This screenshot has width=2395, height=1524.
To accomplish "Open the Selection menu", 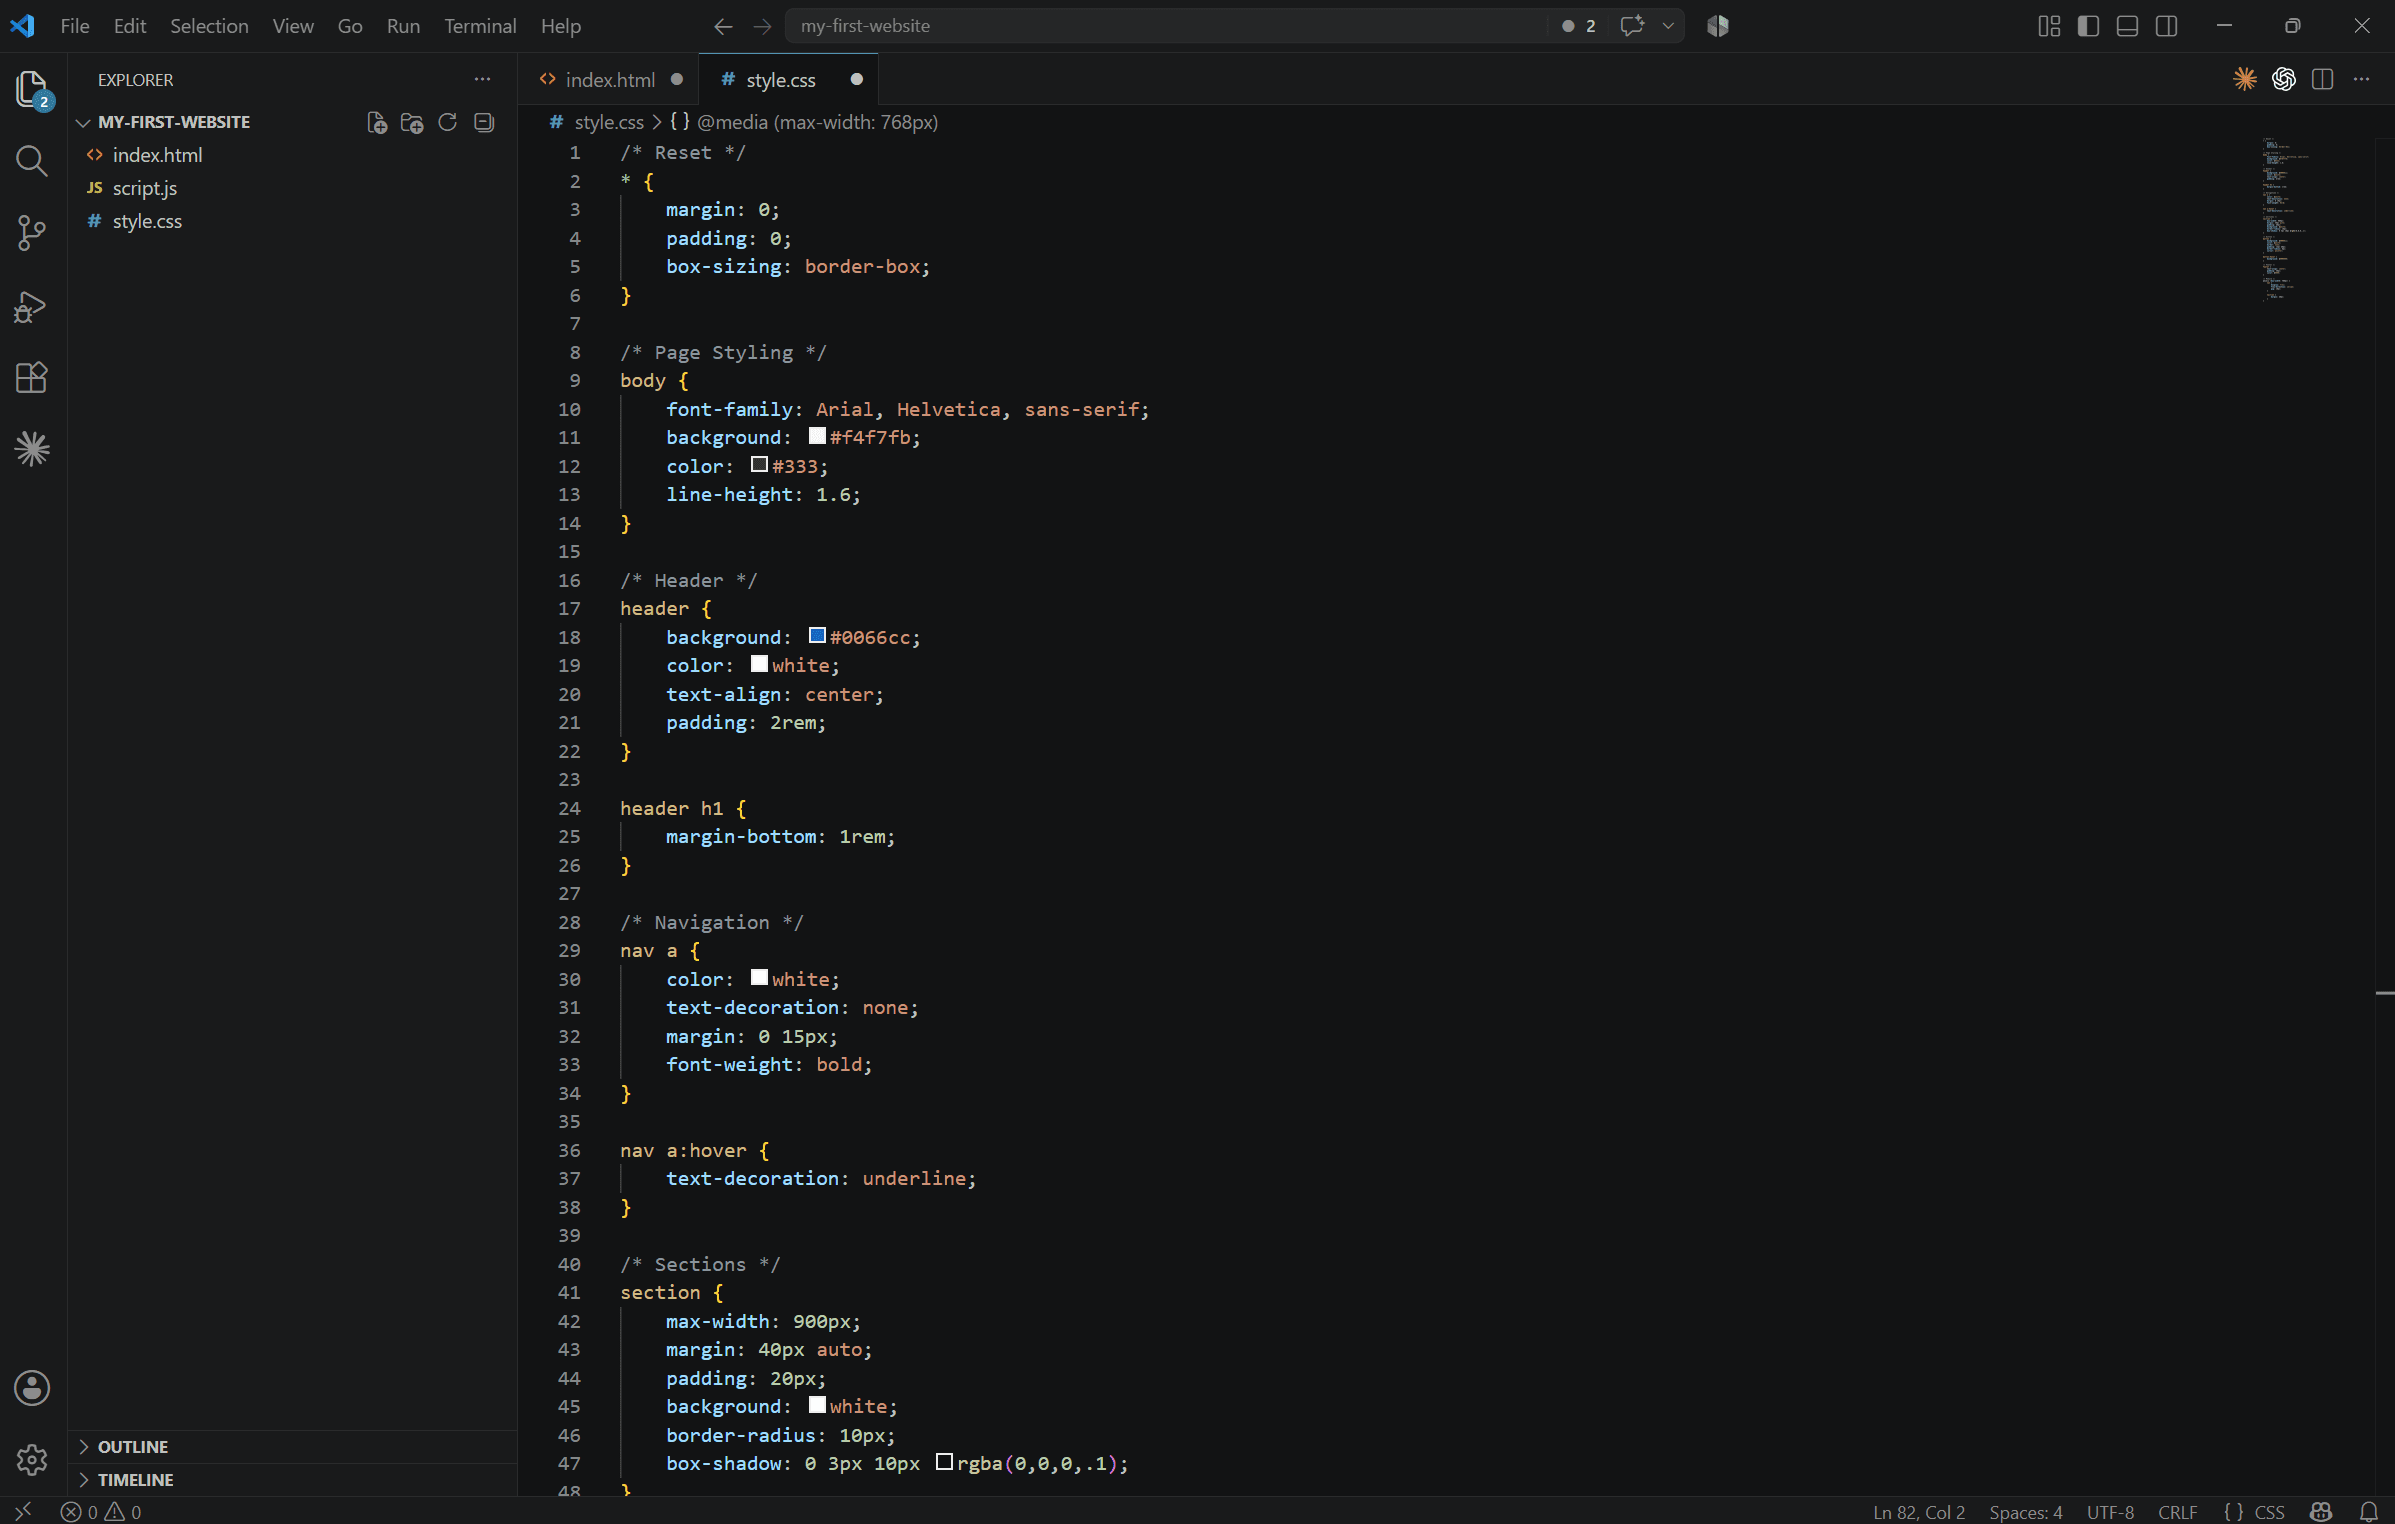I will pyautogui.click(x=209, y=26).
